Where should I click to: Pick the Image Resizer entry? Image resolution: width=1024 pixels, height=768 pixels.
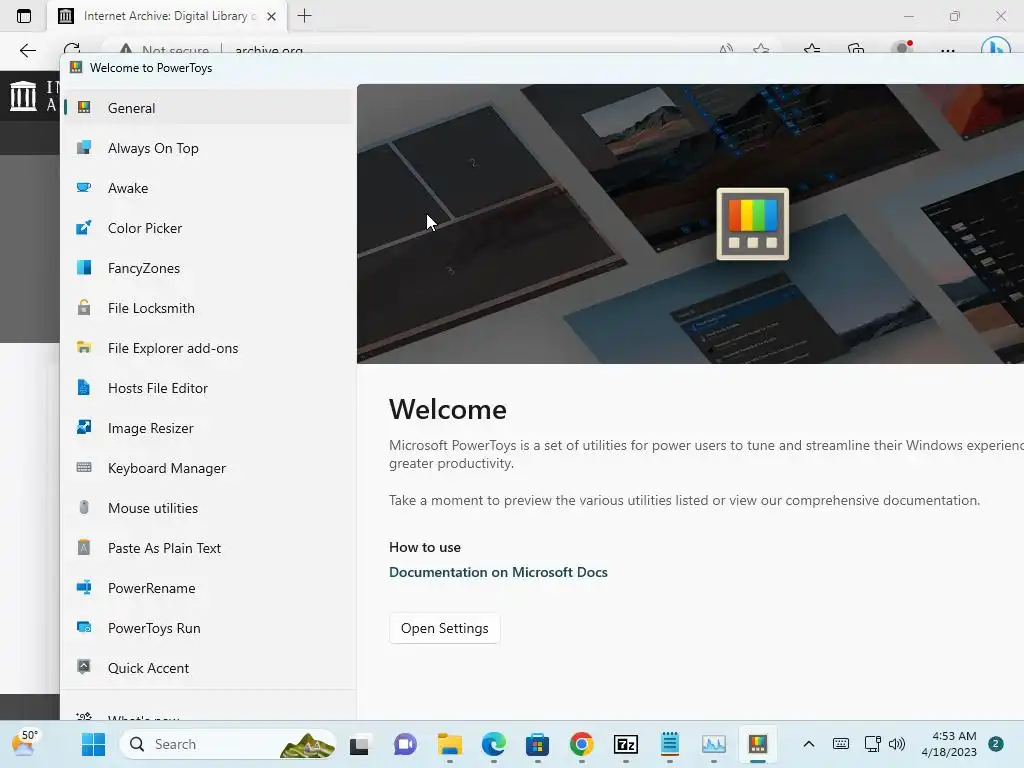(208, 428)
